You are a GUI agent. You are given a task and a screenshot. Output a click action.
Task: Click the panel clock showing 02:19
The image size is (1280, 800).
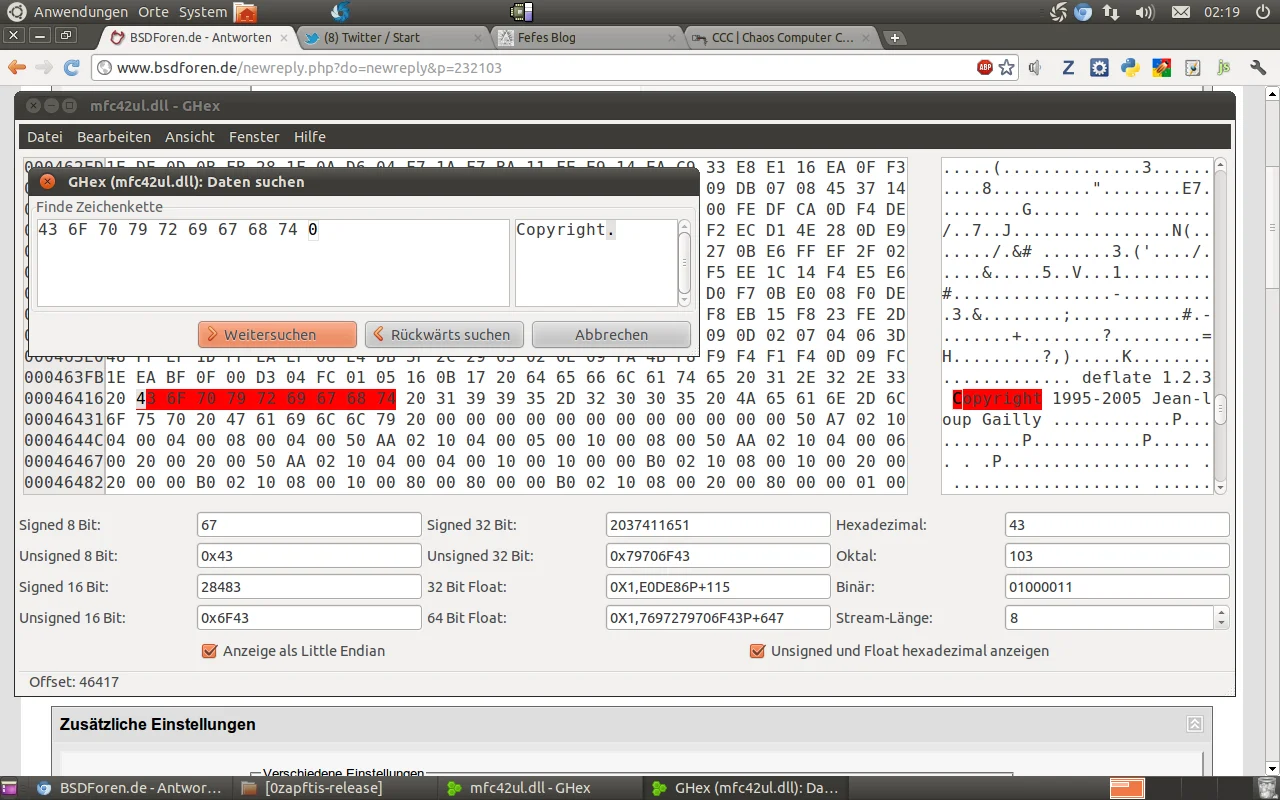click(x=1222, y=12)
